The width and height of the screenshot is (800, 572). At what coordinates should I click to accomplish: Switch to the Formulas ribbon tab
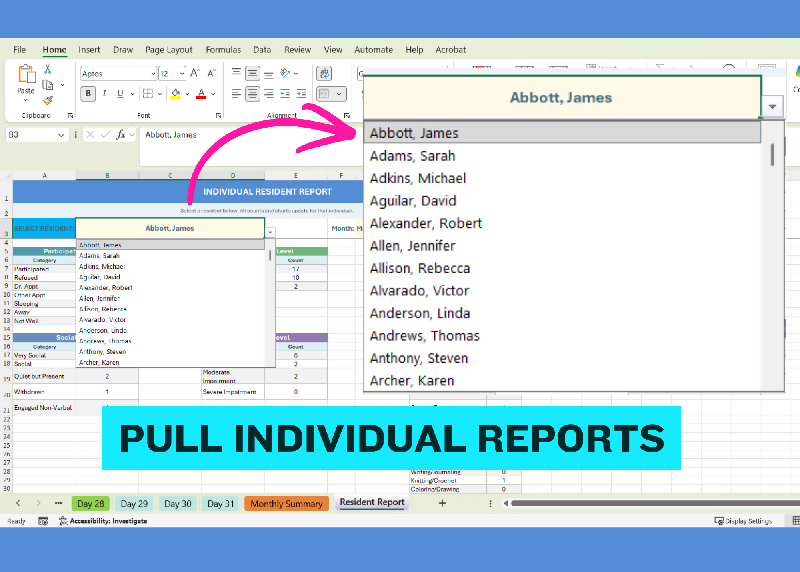click(223, 49)
